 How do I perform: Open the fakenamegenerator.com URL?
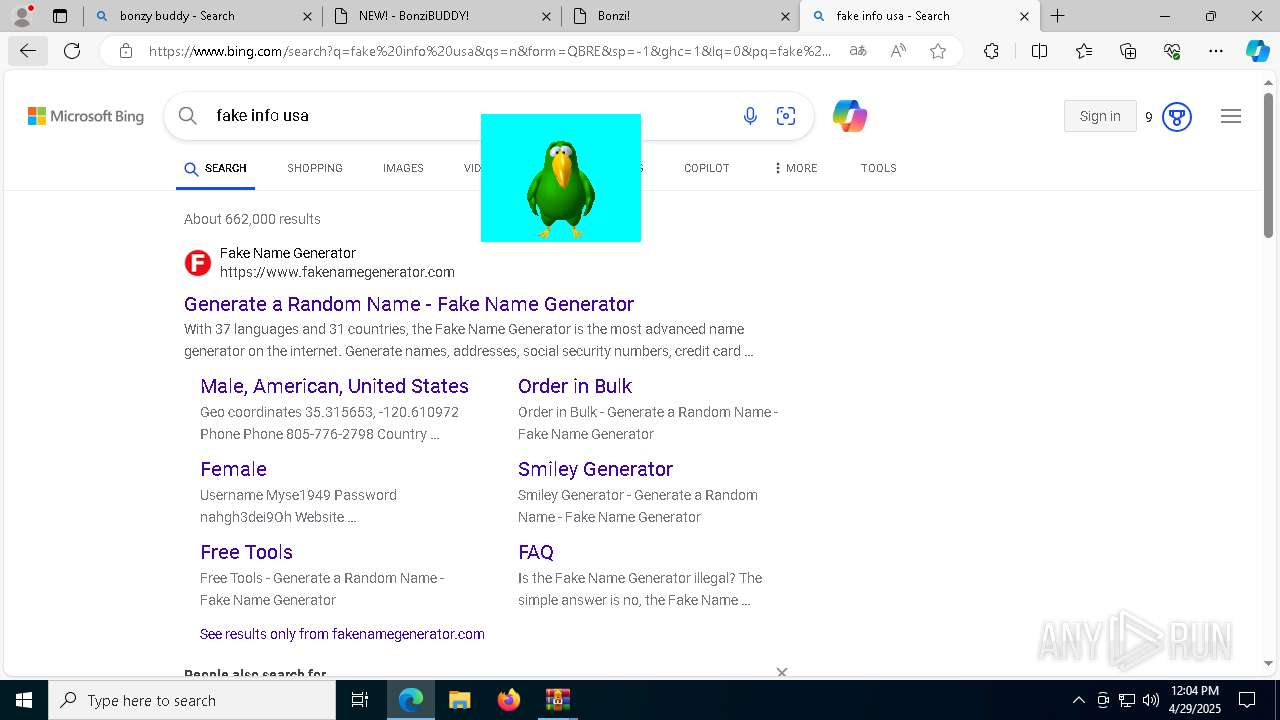pos(337,272)
